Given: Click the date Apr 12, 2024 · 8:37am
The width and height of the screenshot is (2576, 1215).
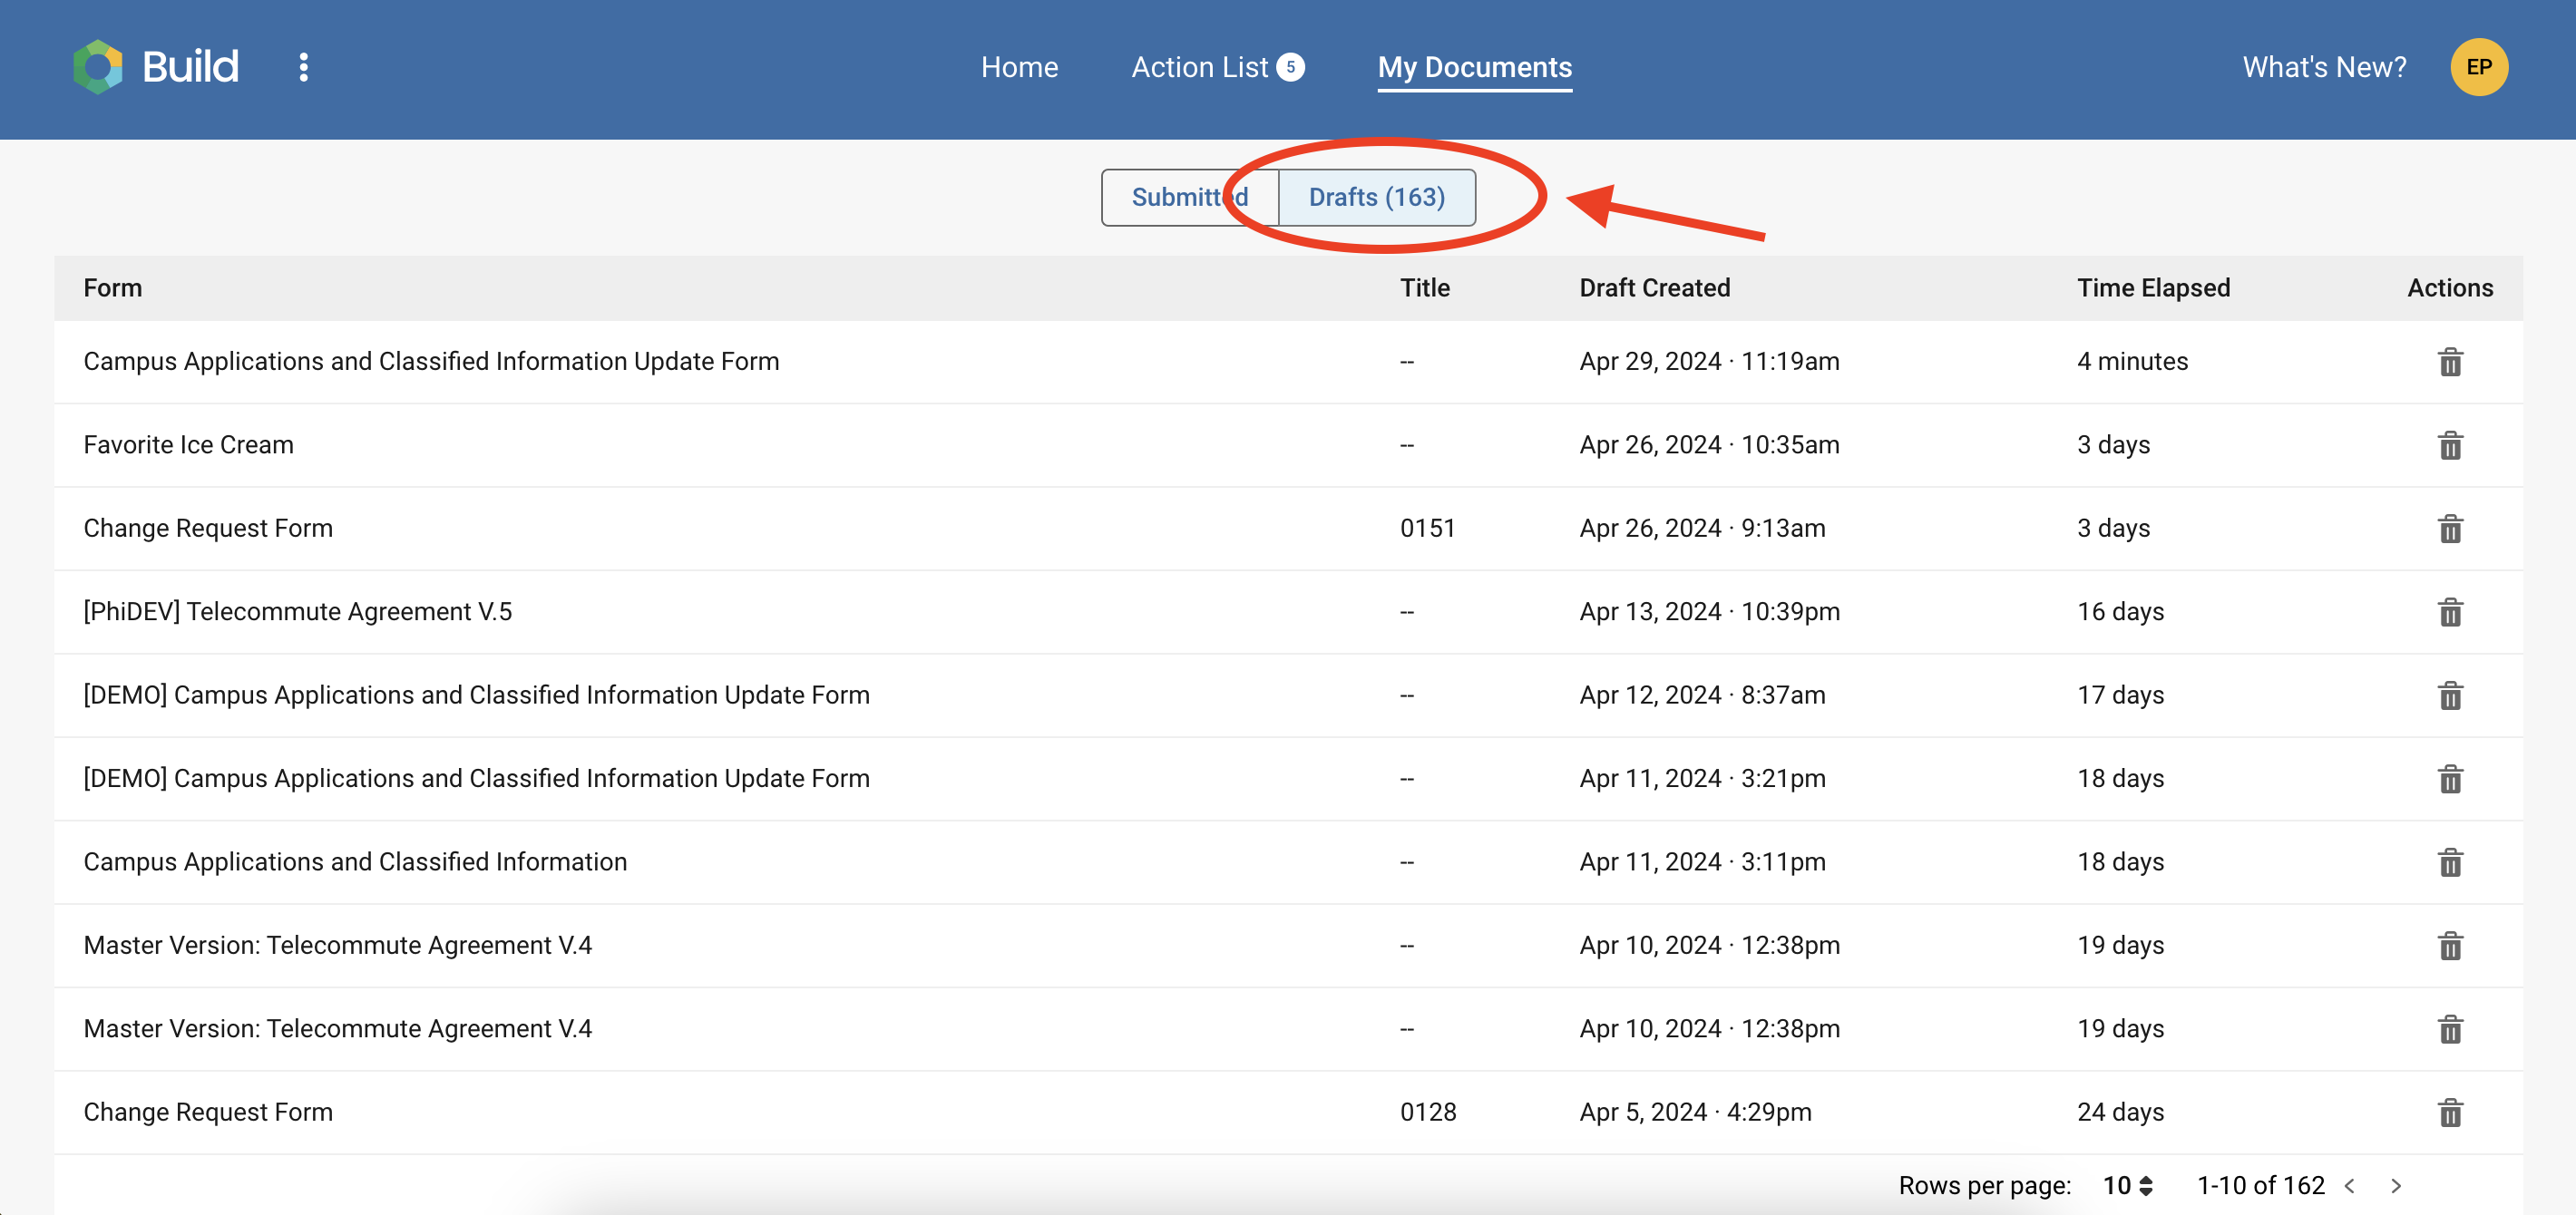Looking at the screenshot, I should pyautogui.click(x=1702, y=695).
